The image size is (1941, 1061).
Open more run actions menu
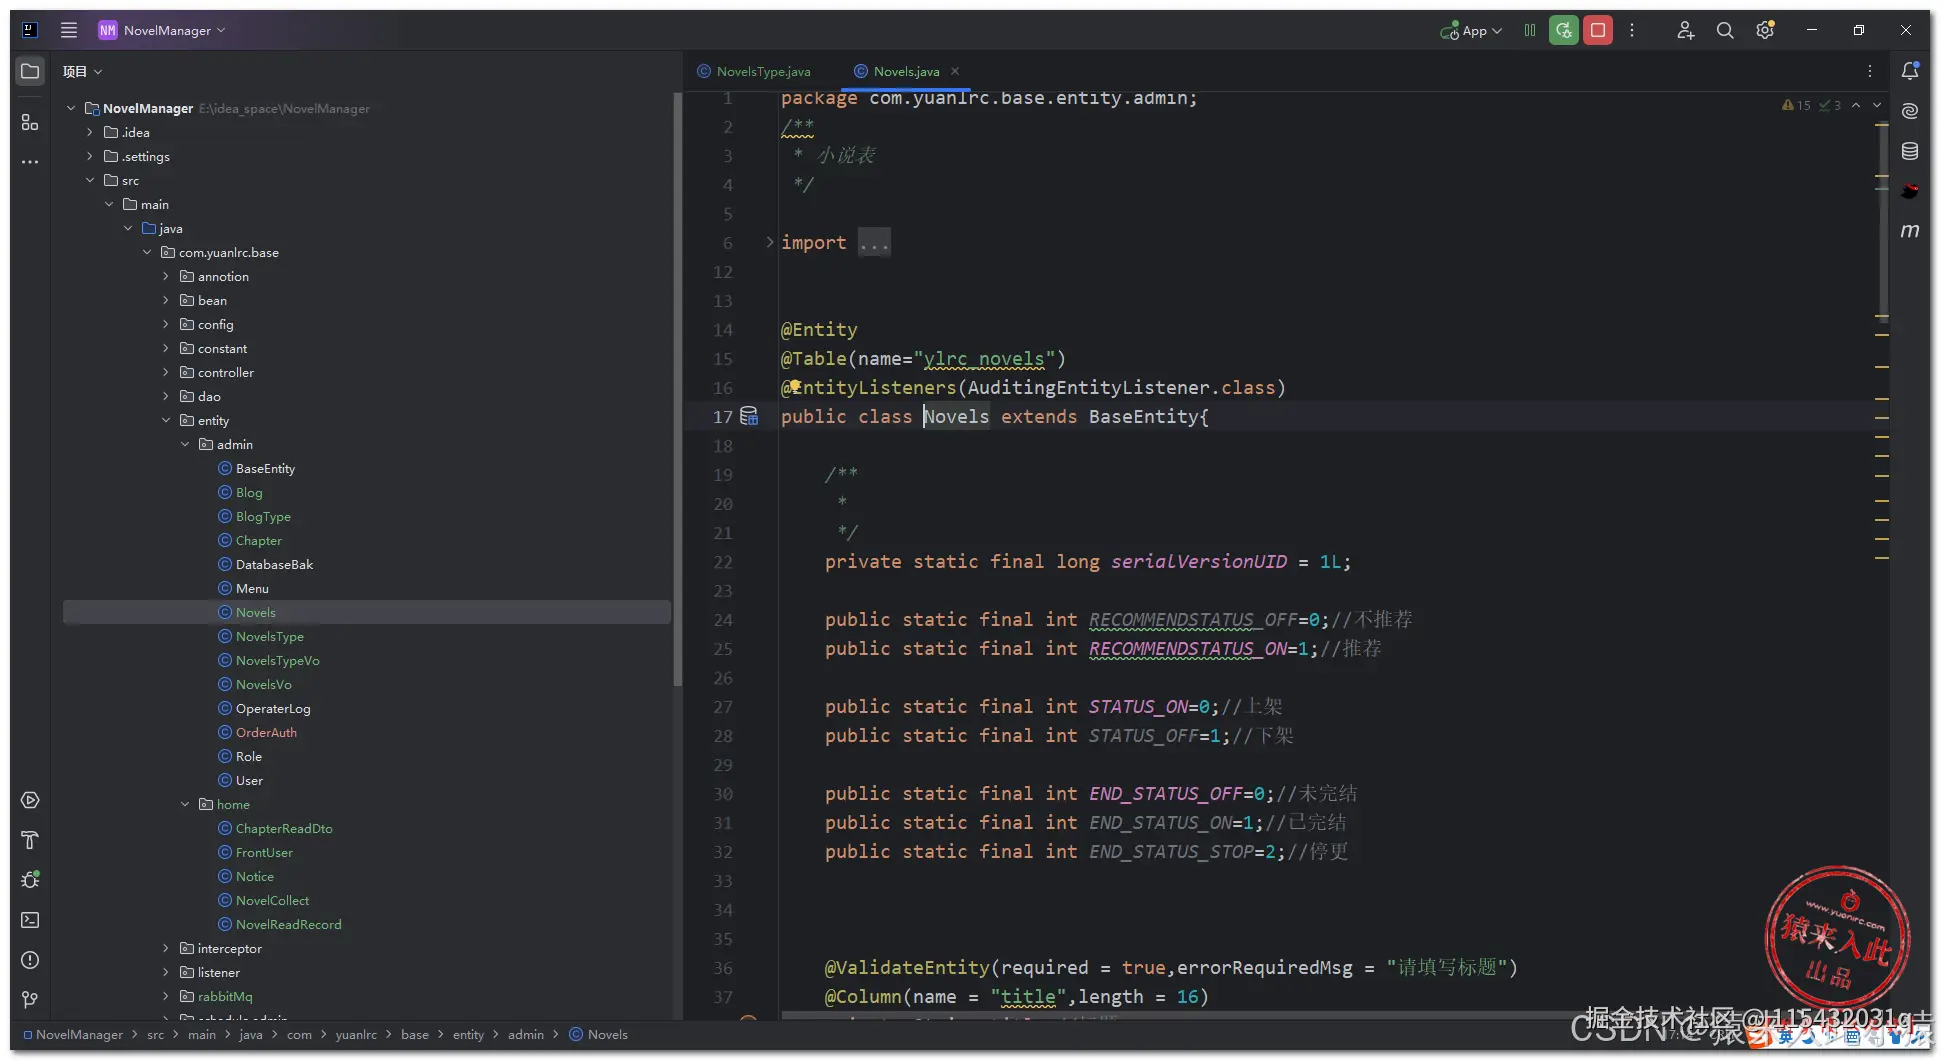click(x=1632, y=30)
